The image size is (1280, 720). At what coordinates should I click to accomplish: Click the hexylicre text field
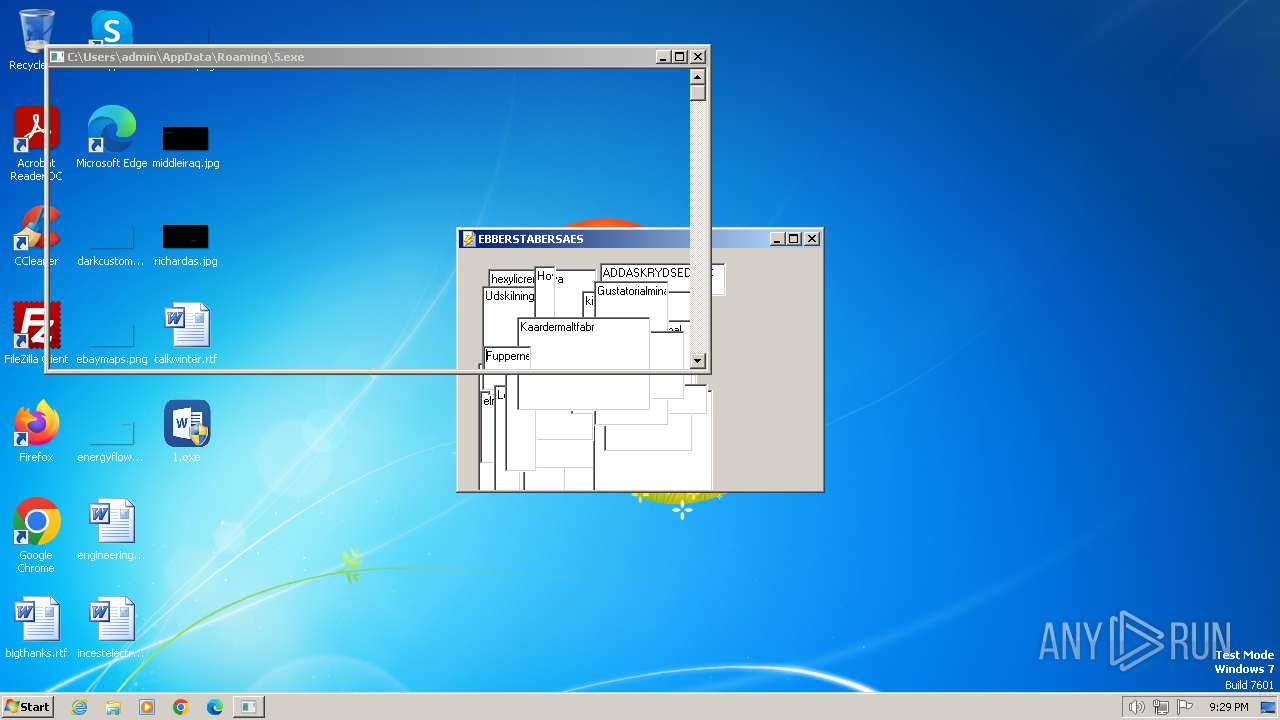coord(511,279)
